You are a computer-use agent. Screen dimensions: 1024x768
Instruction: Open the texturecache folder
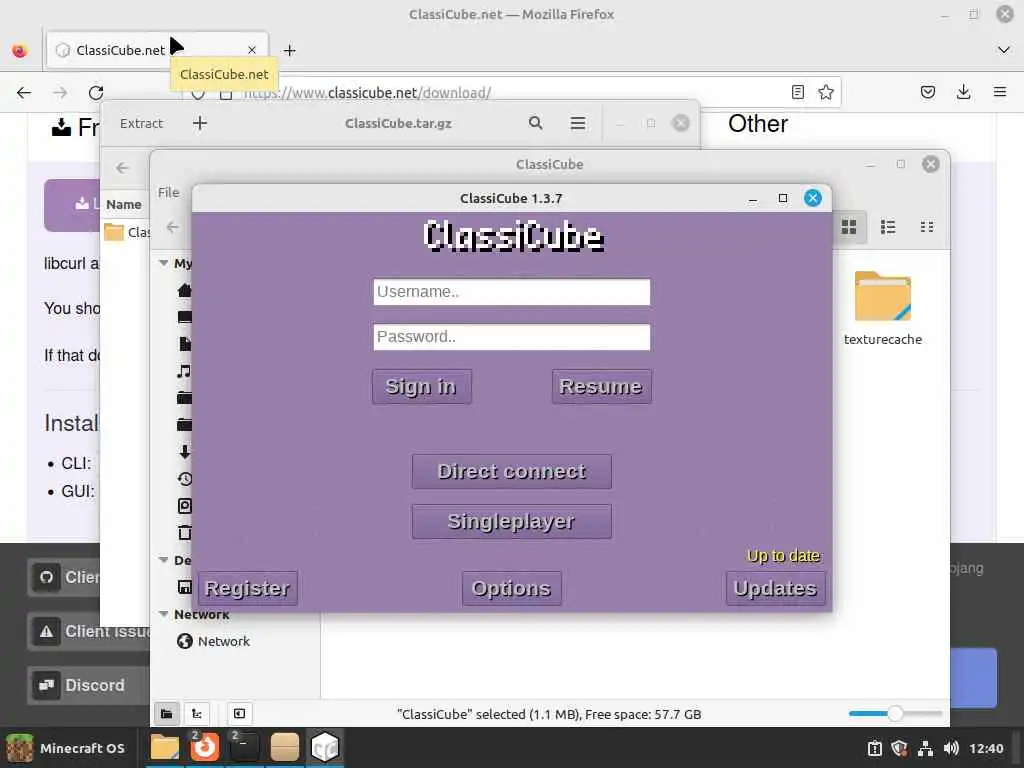pyautogui.click(x=882, y=308)
